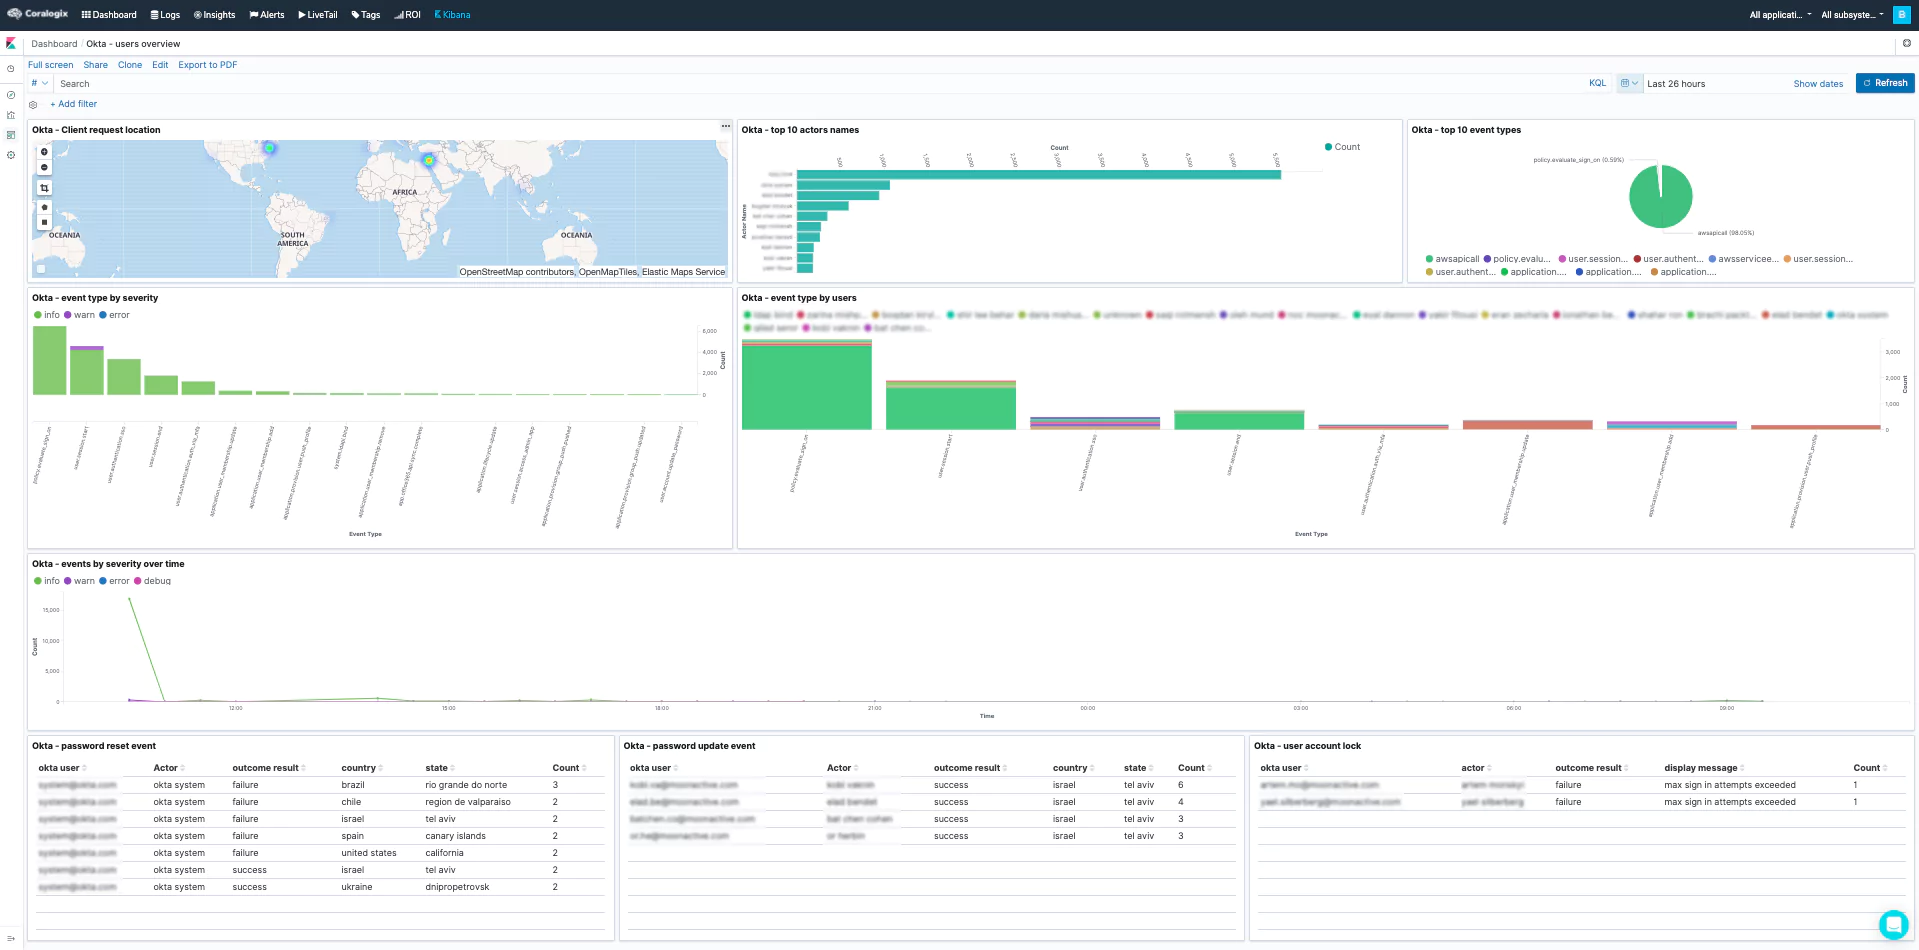Open filter options gear beside Add filter
The width and height of the screenshot is (1919, 950).
(33, 104)
